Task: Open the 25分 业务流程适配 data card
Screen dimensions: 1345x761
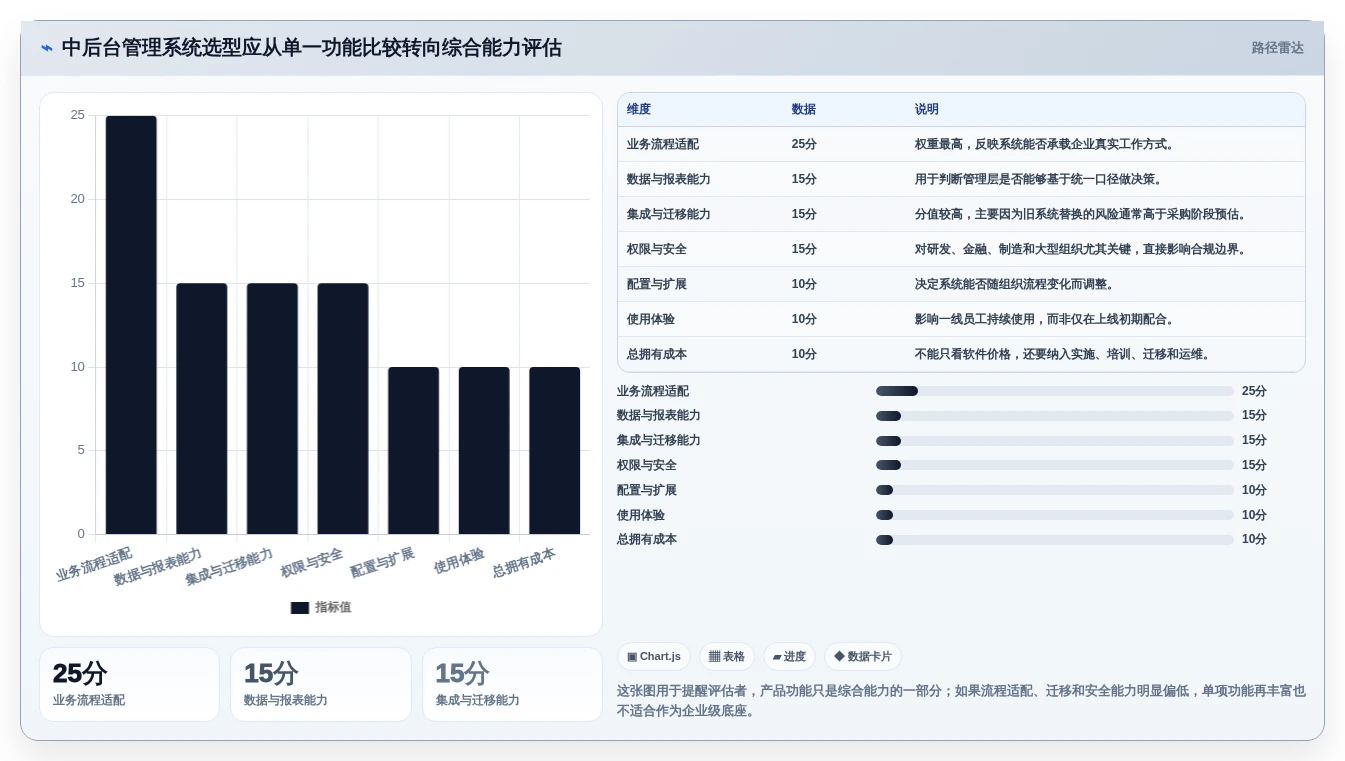Action: click(x=129, y=685)
